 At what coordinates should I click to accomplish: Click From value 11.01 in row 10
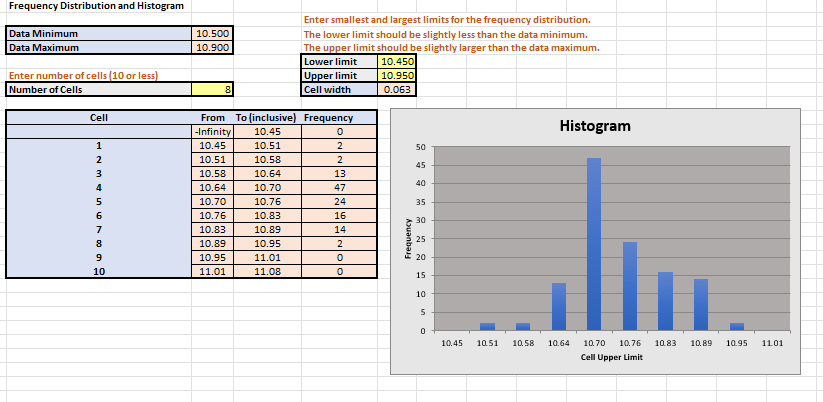(x=213, y=271)
